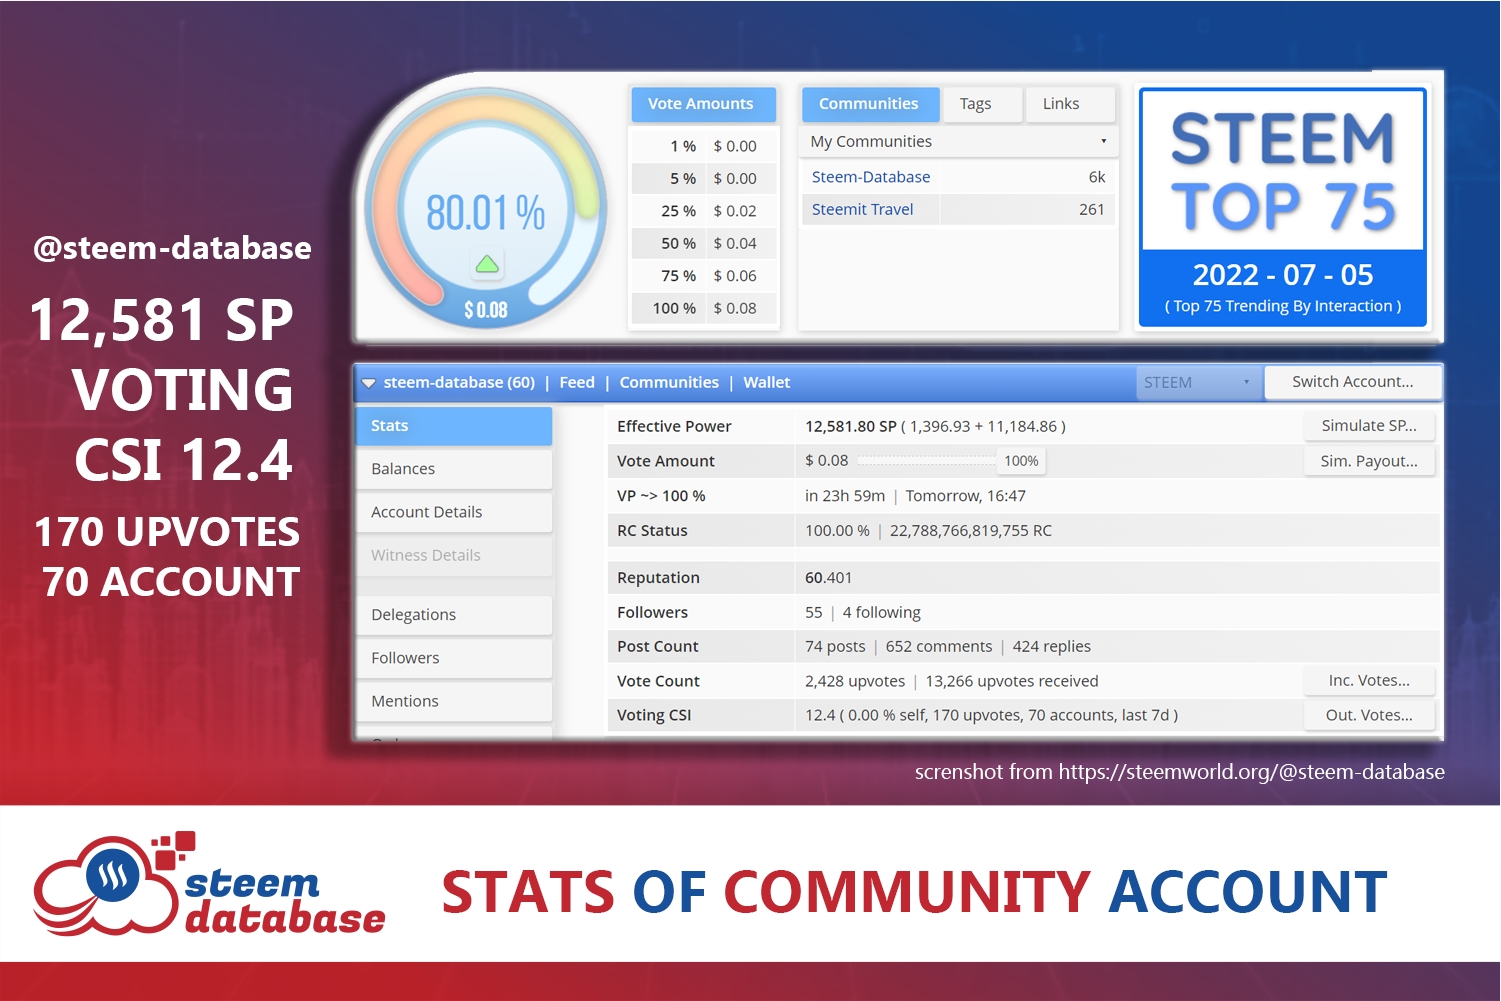
Task: Open the Steem-Database community link
Action: [871, 177]
